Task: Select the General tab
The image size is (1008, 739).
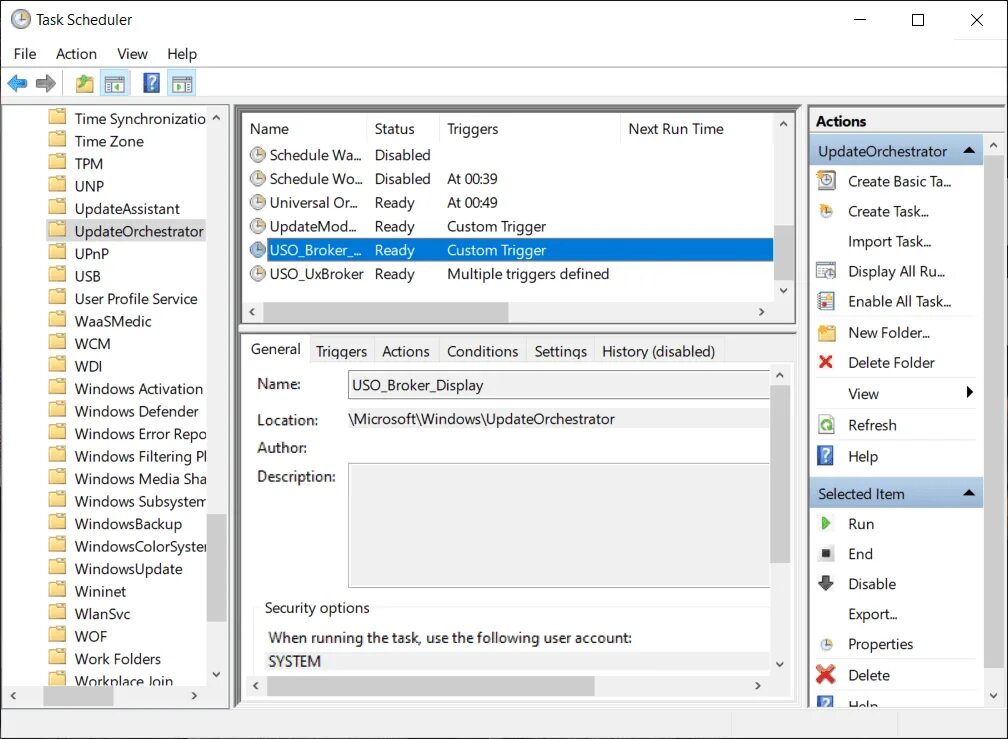Action: coord(276,349)
